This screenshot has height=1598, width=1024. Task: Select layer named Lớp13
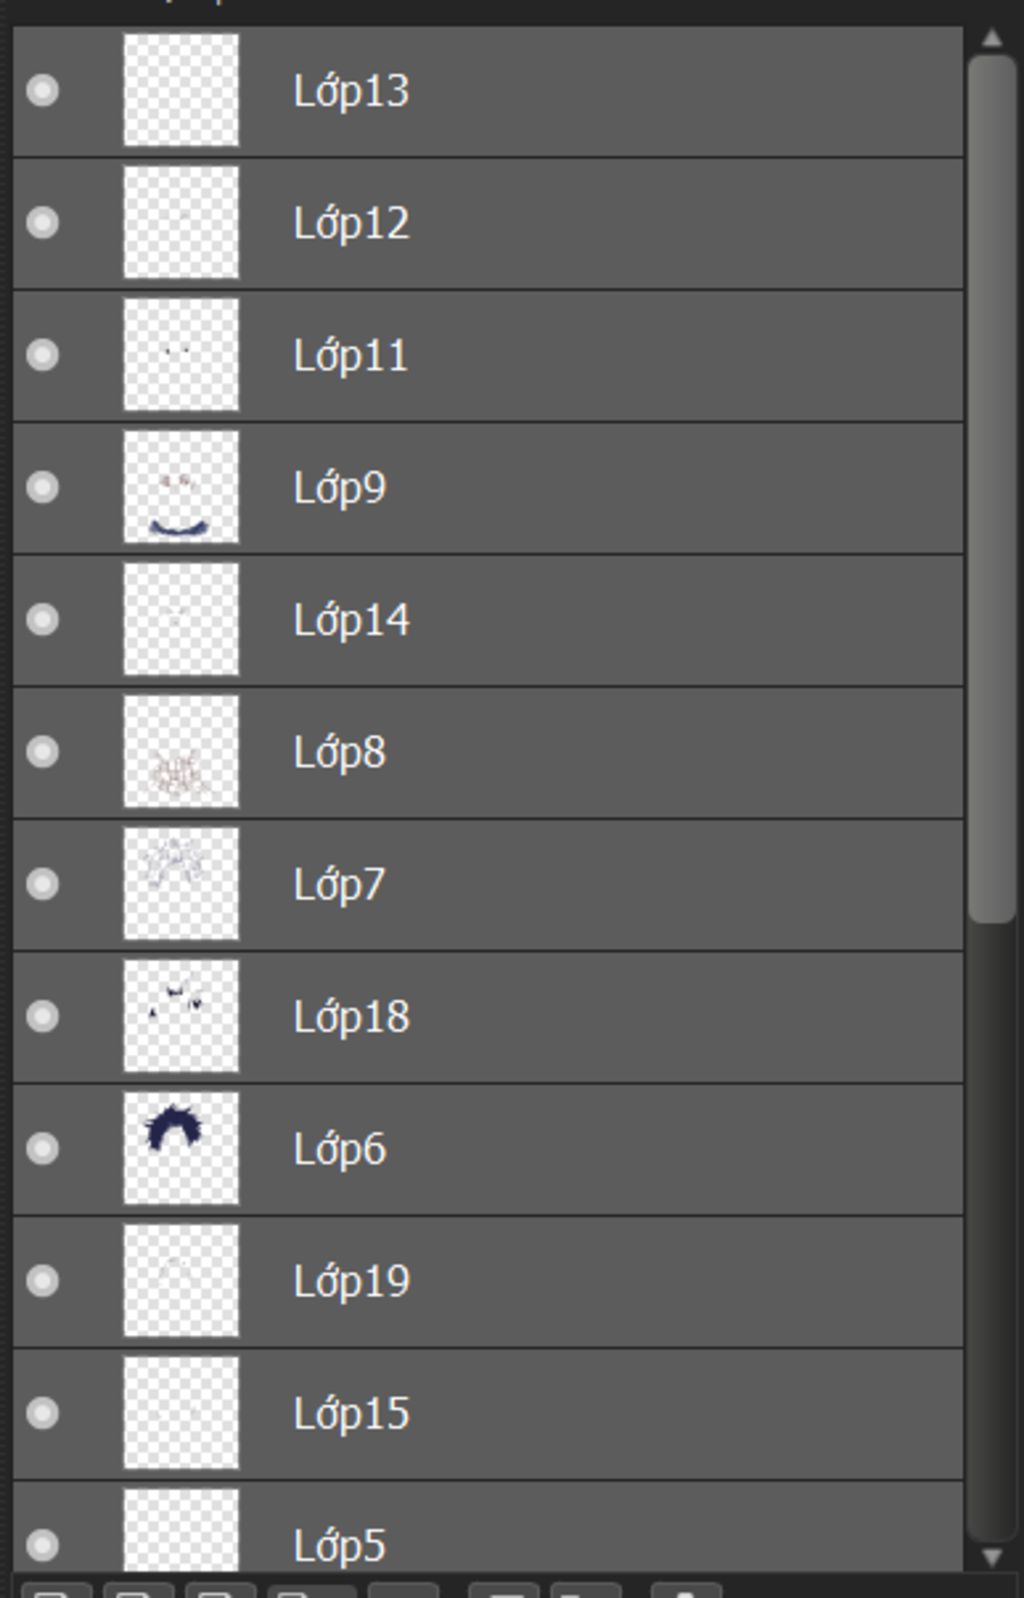pos(488,91)
